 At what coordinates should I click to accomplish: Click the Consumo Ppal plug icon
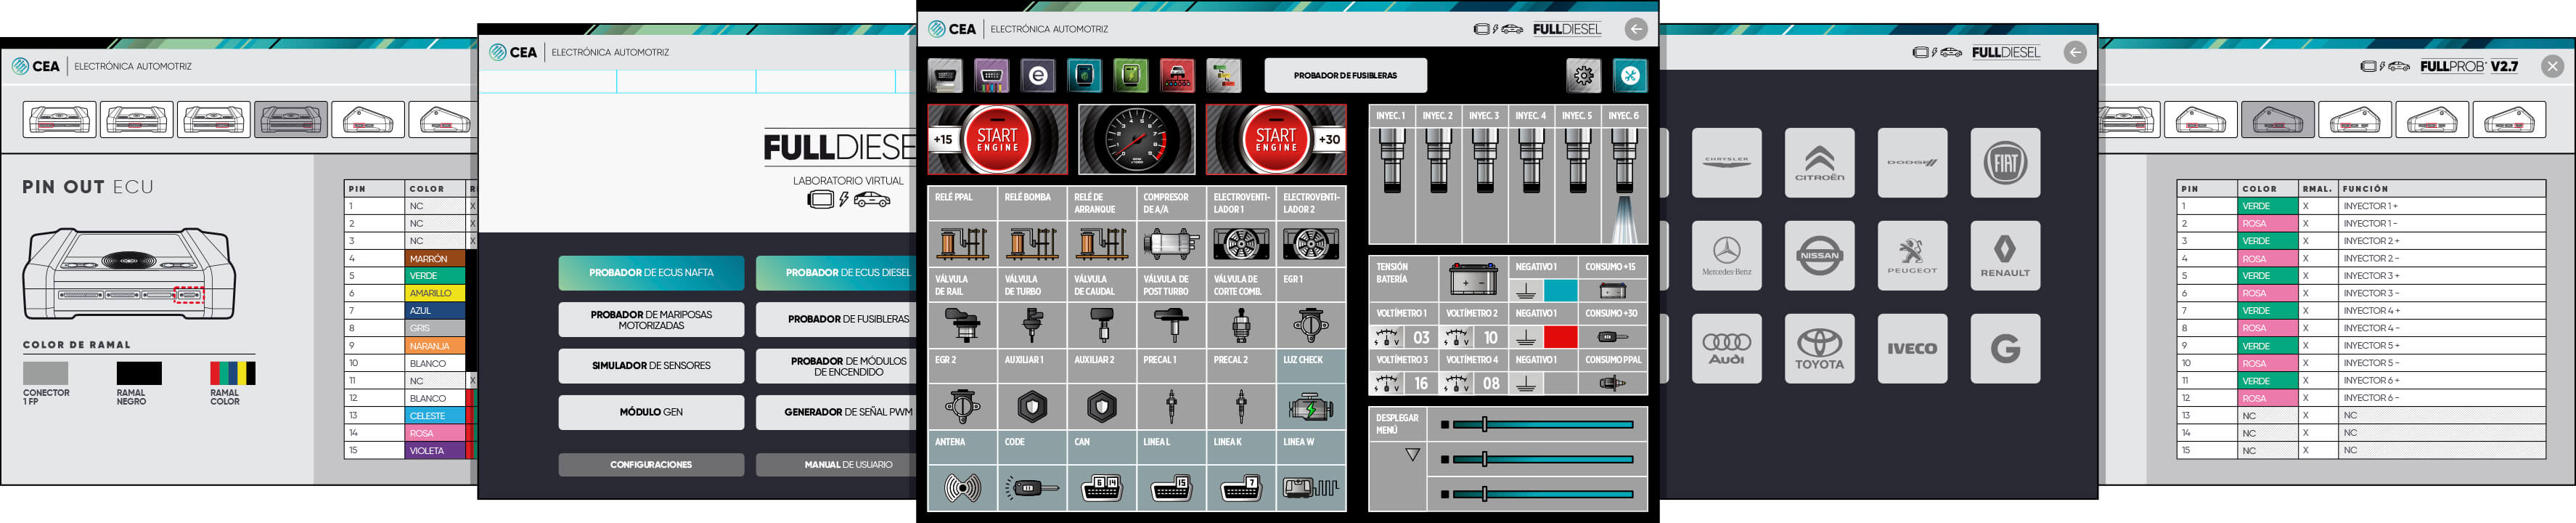pyautogui.click(x=1612, y=383)
